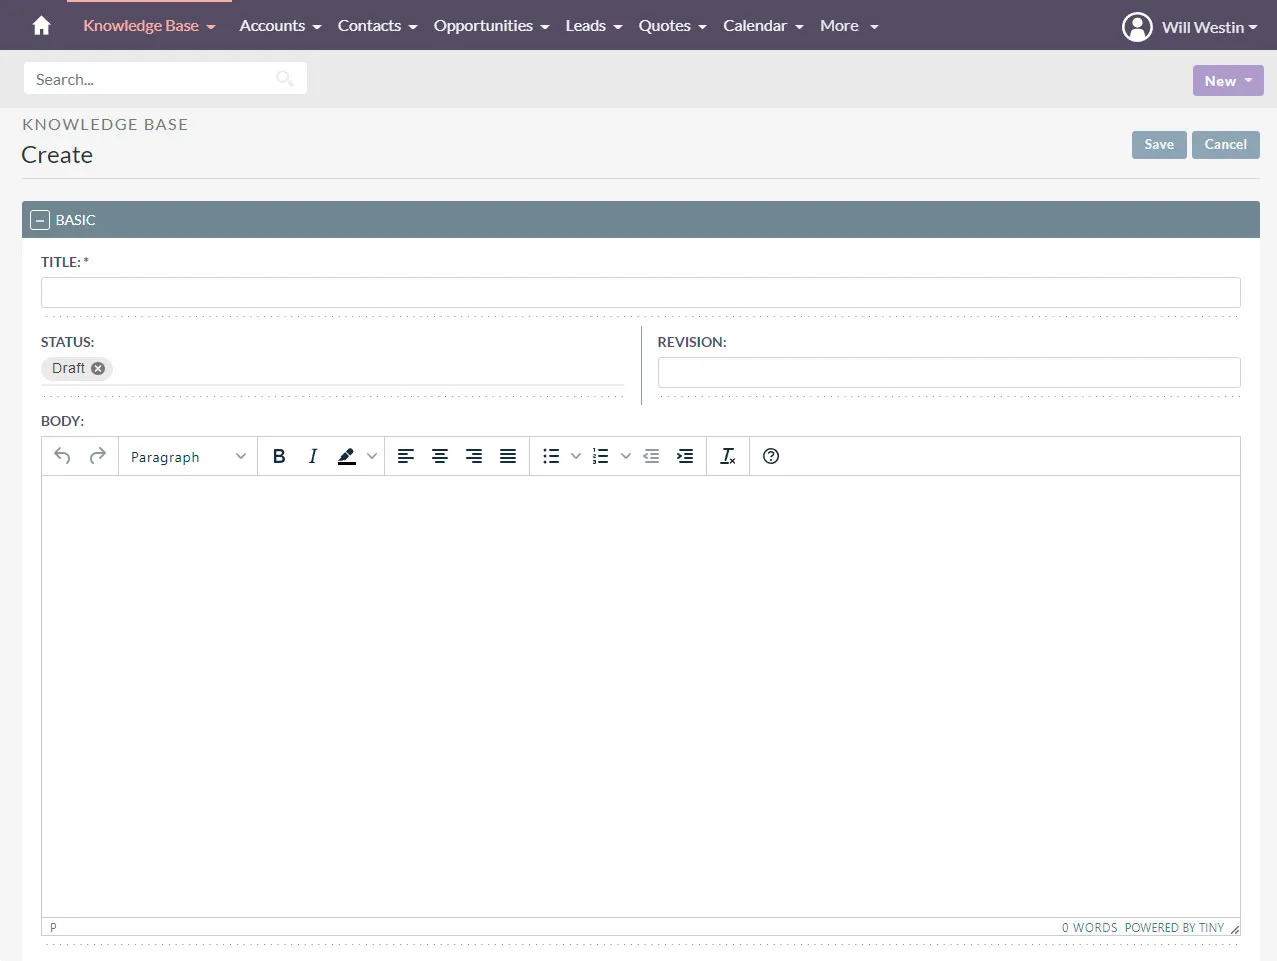Open highlight color options dropdown

tap(372, 456)
